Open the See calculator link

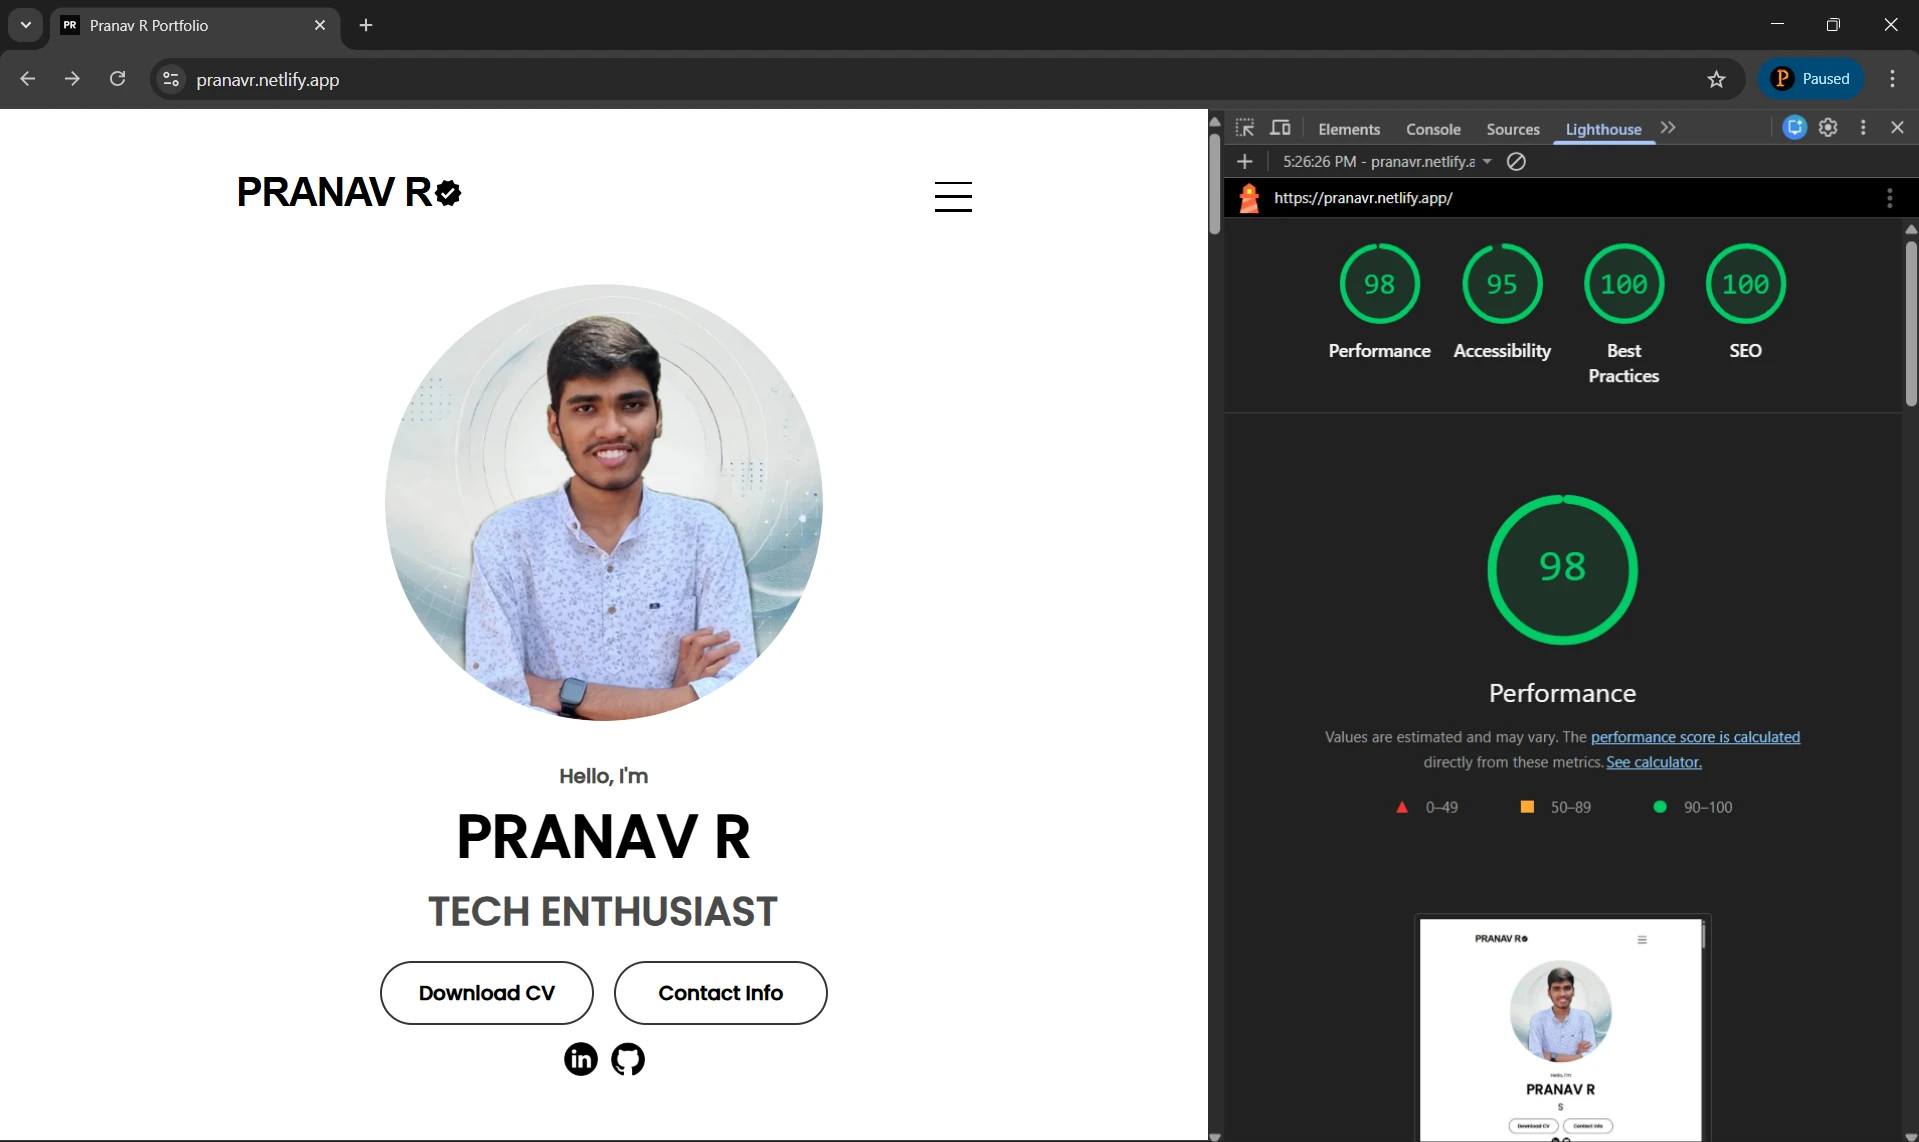pos(1654,762)
